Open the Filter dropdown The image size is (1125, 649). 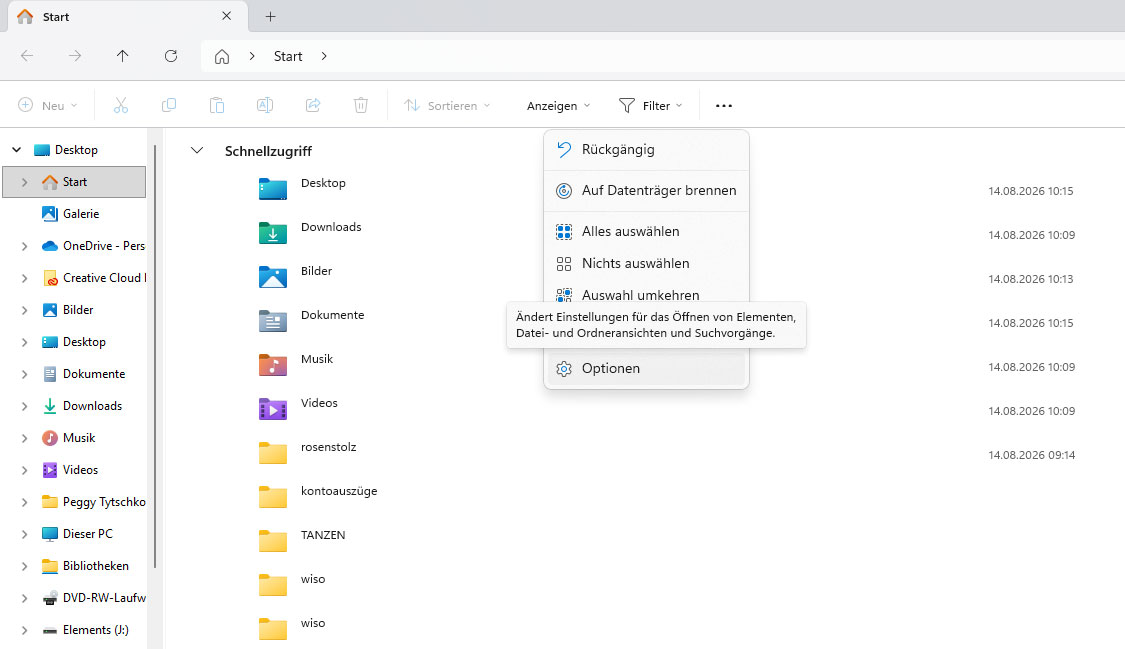tap(651, 105)
